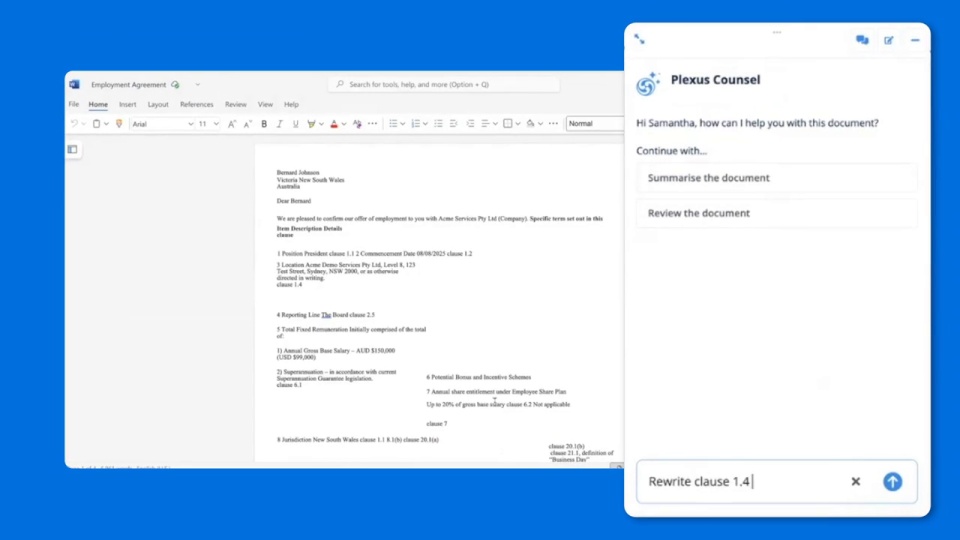Open the font color dropdown arrow
The width and height of the screenshot is (960, 540).
coord(344,124)
